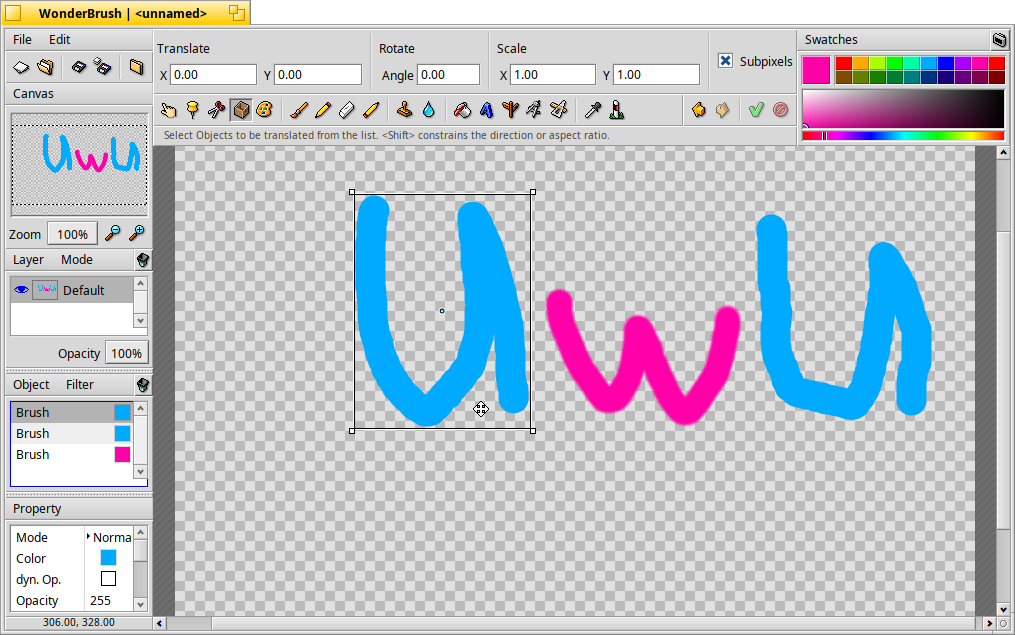Pick the red swatch in Swatches panel
Screen dimensions: 1015x635
[843, 63]
